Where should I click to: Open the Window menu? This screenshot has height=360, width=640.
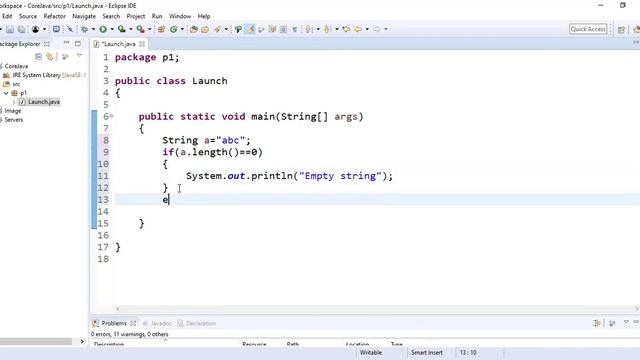(180, 16)
